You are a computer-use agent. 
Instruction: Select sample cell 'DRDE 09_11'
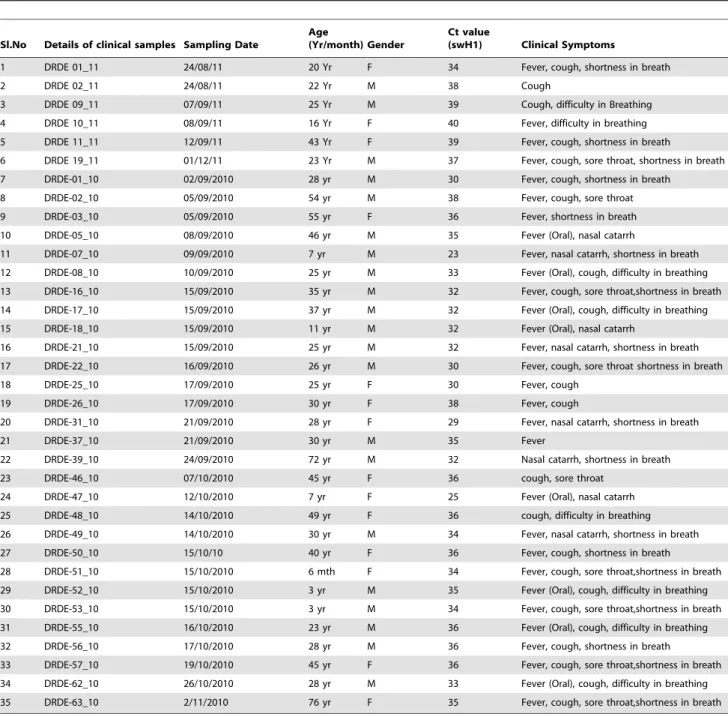(71, 104)
